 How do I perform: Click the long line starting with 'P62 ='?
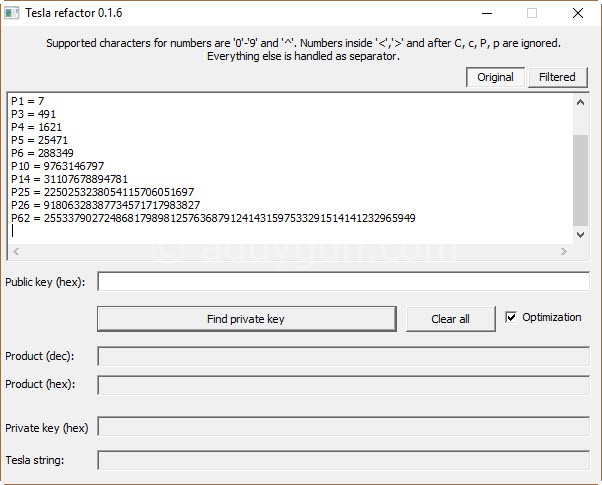pyautogui.click(x=213, y=218)
